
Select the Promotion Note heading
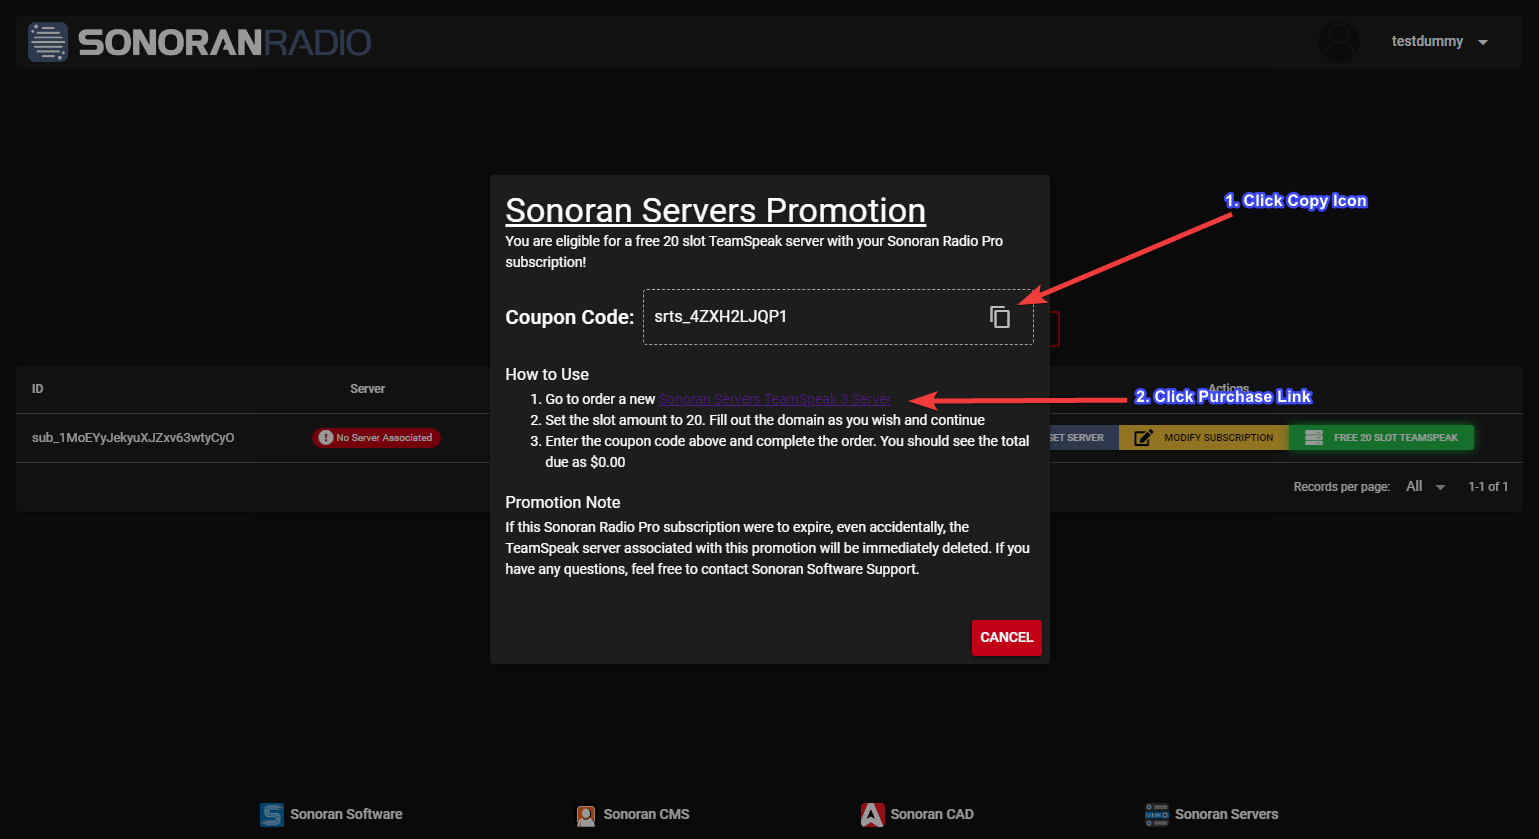(x=562, y=503)
